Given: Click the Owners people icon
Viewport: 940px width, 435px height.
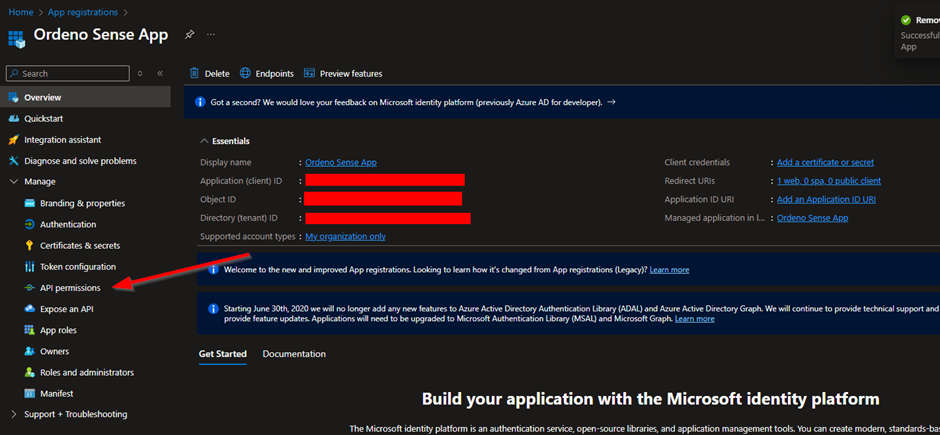Looking at the screenshot, I should coord(29,351).
